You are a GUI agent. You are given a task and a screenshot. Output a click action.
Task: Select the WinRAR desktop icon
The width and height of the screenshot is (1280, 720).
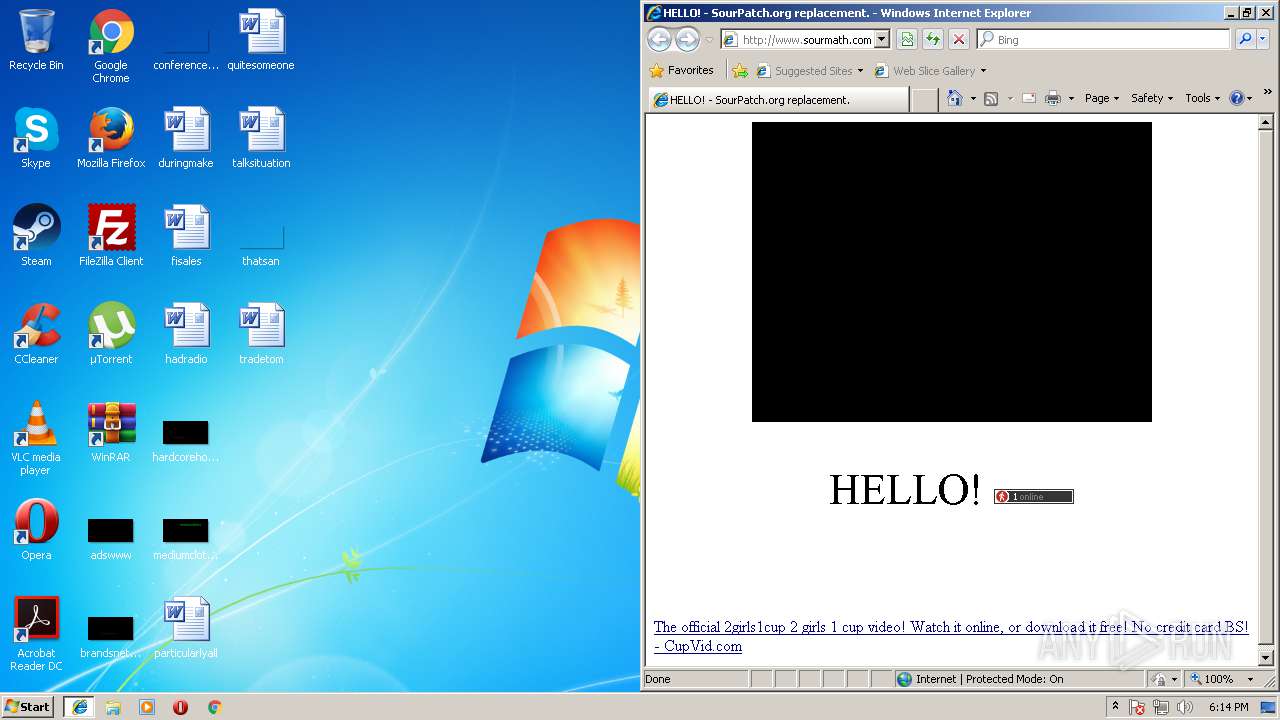111,432
